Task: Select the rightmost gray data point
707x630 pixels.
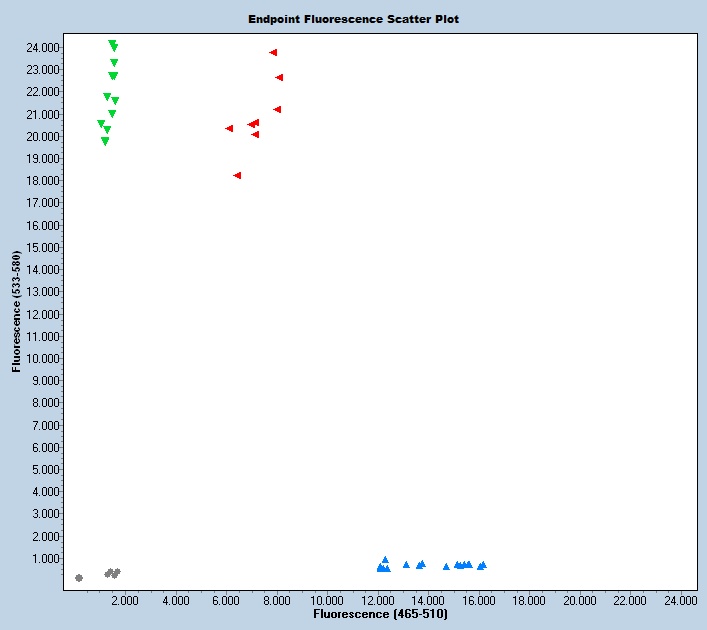Action: click(117, 572)
